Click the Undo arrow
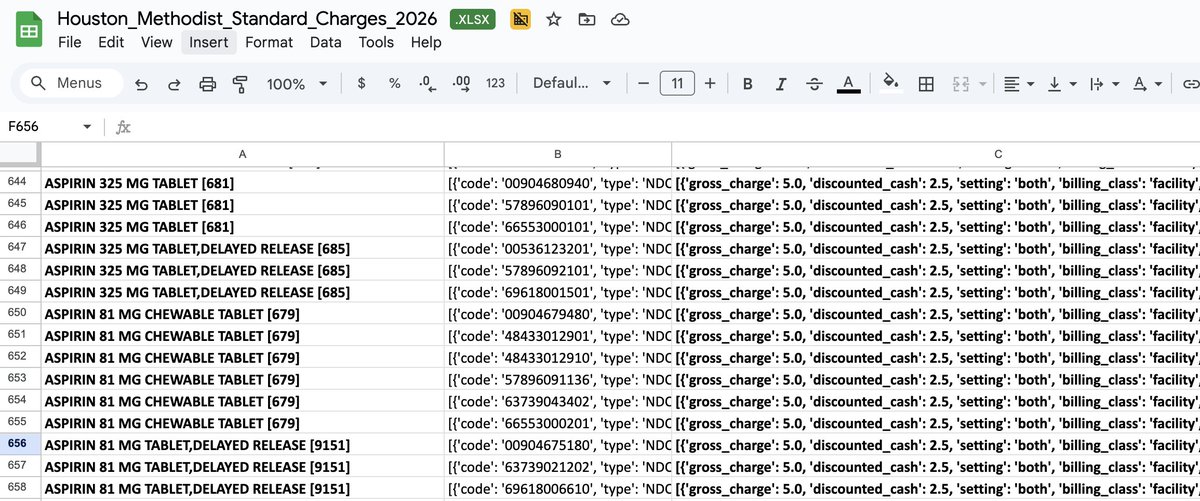This screenshot has height=501, width=1200. click(142, 84)
